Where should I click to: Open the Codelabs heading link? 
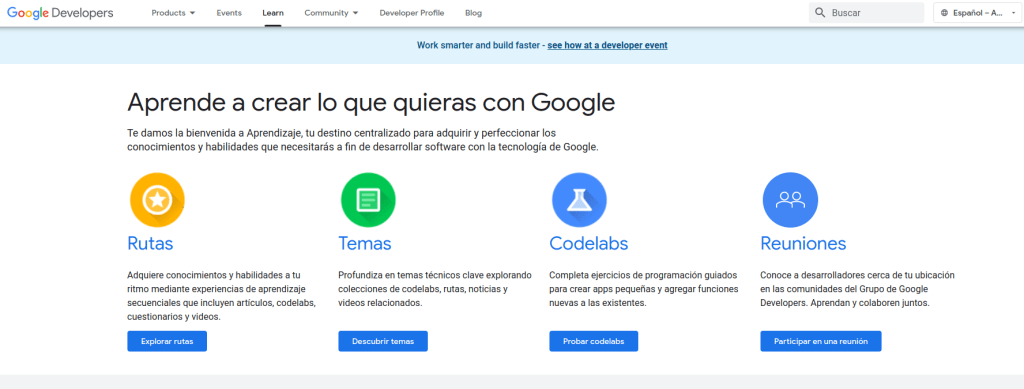(588, 243)
